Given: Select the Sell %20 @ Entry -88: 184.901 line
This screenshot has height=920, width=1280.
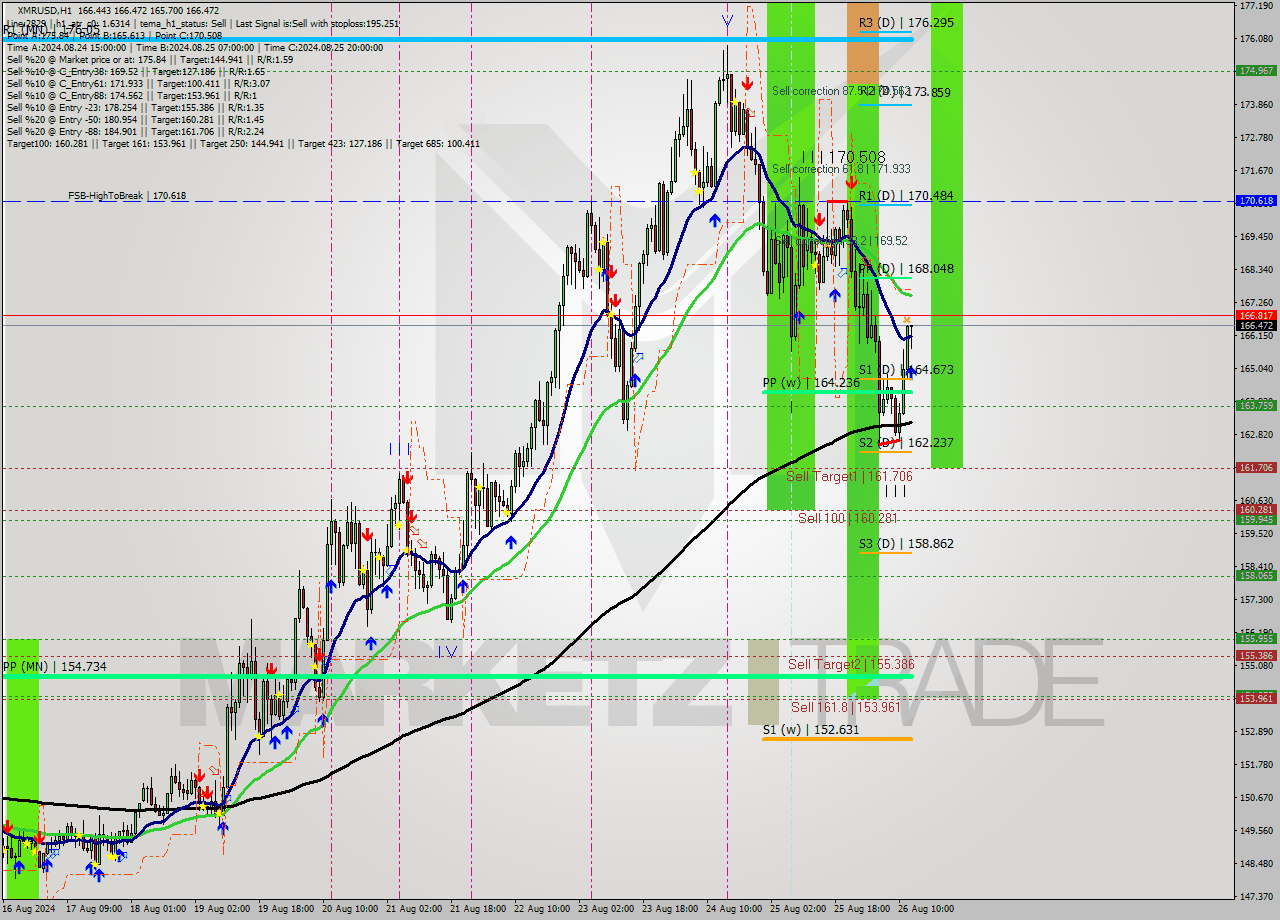Looking at the screenshot, I should 135,132.
